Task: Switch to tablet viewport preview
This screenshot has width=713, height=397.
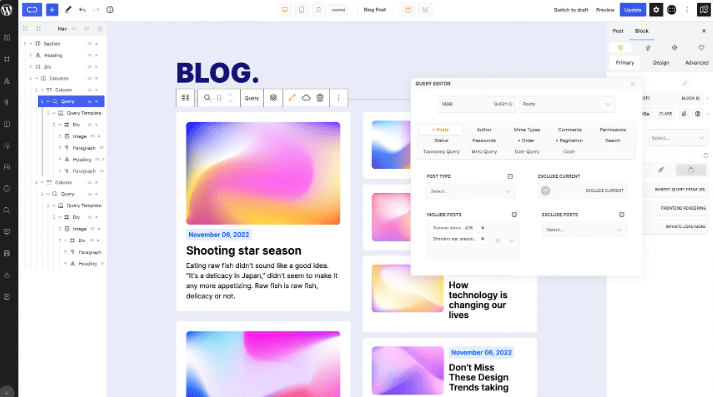Action: pyautogui.click(x=301, y=10)
